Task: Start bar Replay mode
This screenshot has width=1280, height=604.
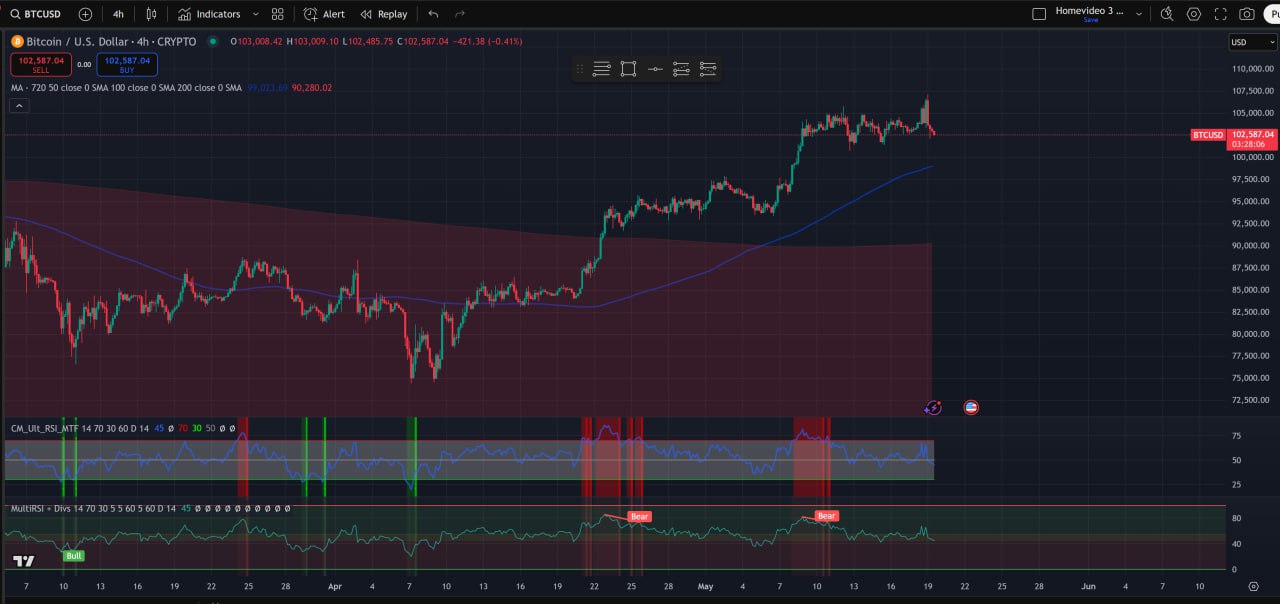Action: (x=384, y=14)
